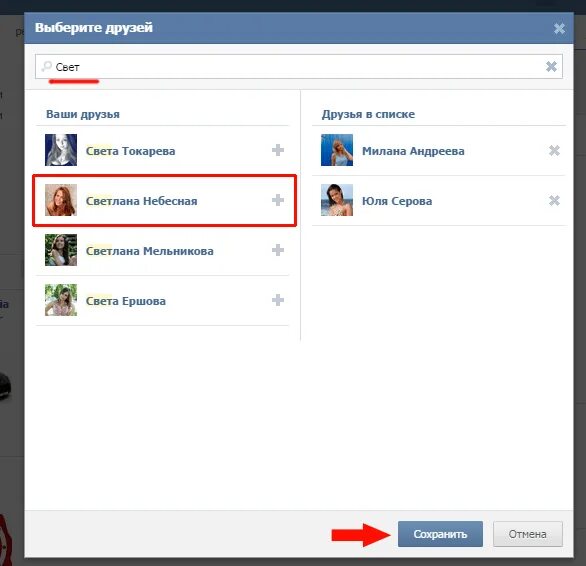Add Светлана Небесная with plus icon
Viewport: 586px width, 566px height.
(278, 200)
